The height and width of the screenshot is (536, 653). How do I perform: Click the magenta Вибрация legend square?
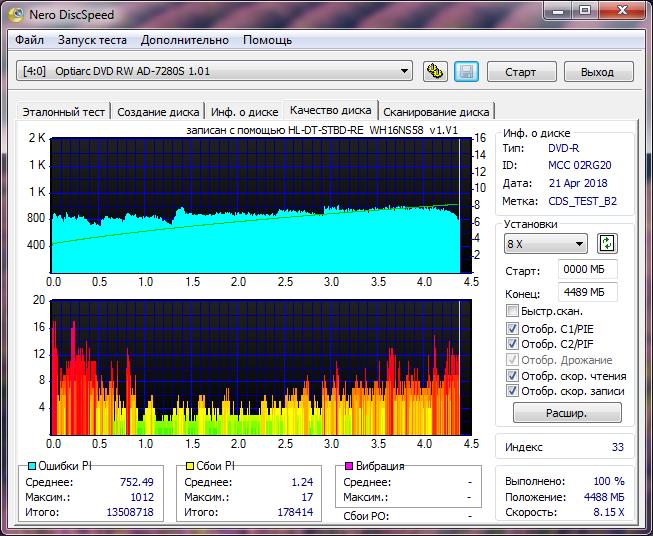tap(349, 467)
